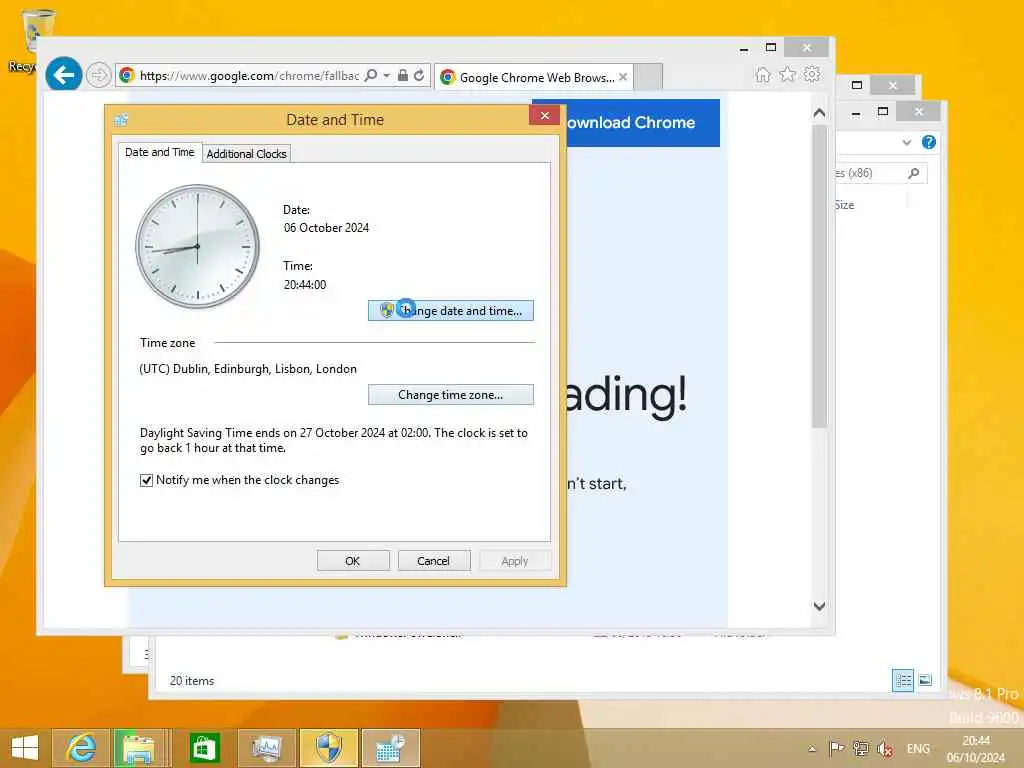This screenshot has height=768, width=1024.
Task: Close the Date and Time dialog
Action: click(x=545, y=116)
